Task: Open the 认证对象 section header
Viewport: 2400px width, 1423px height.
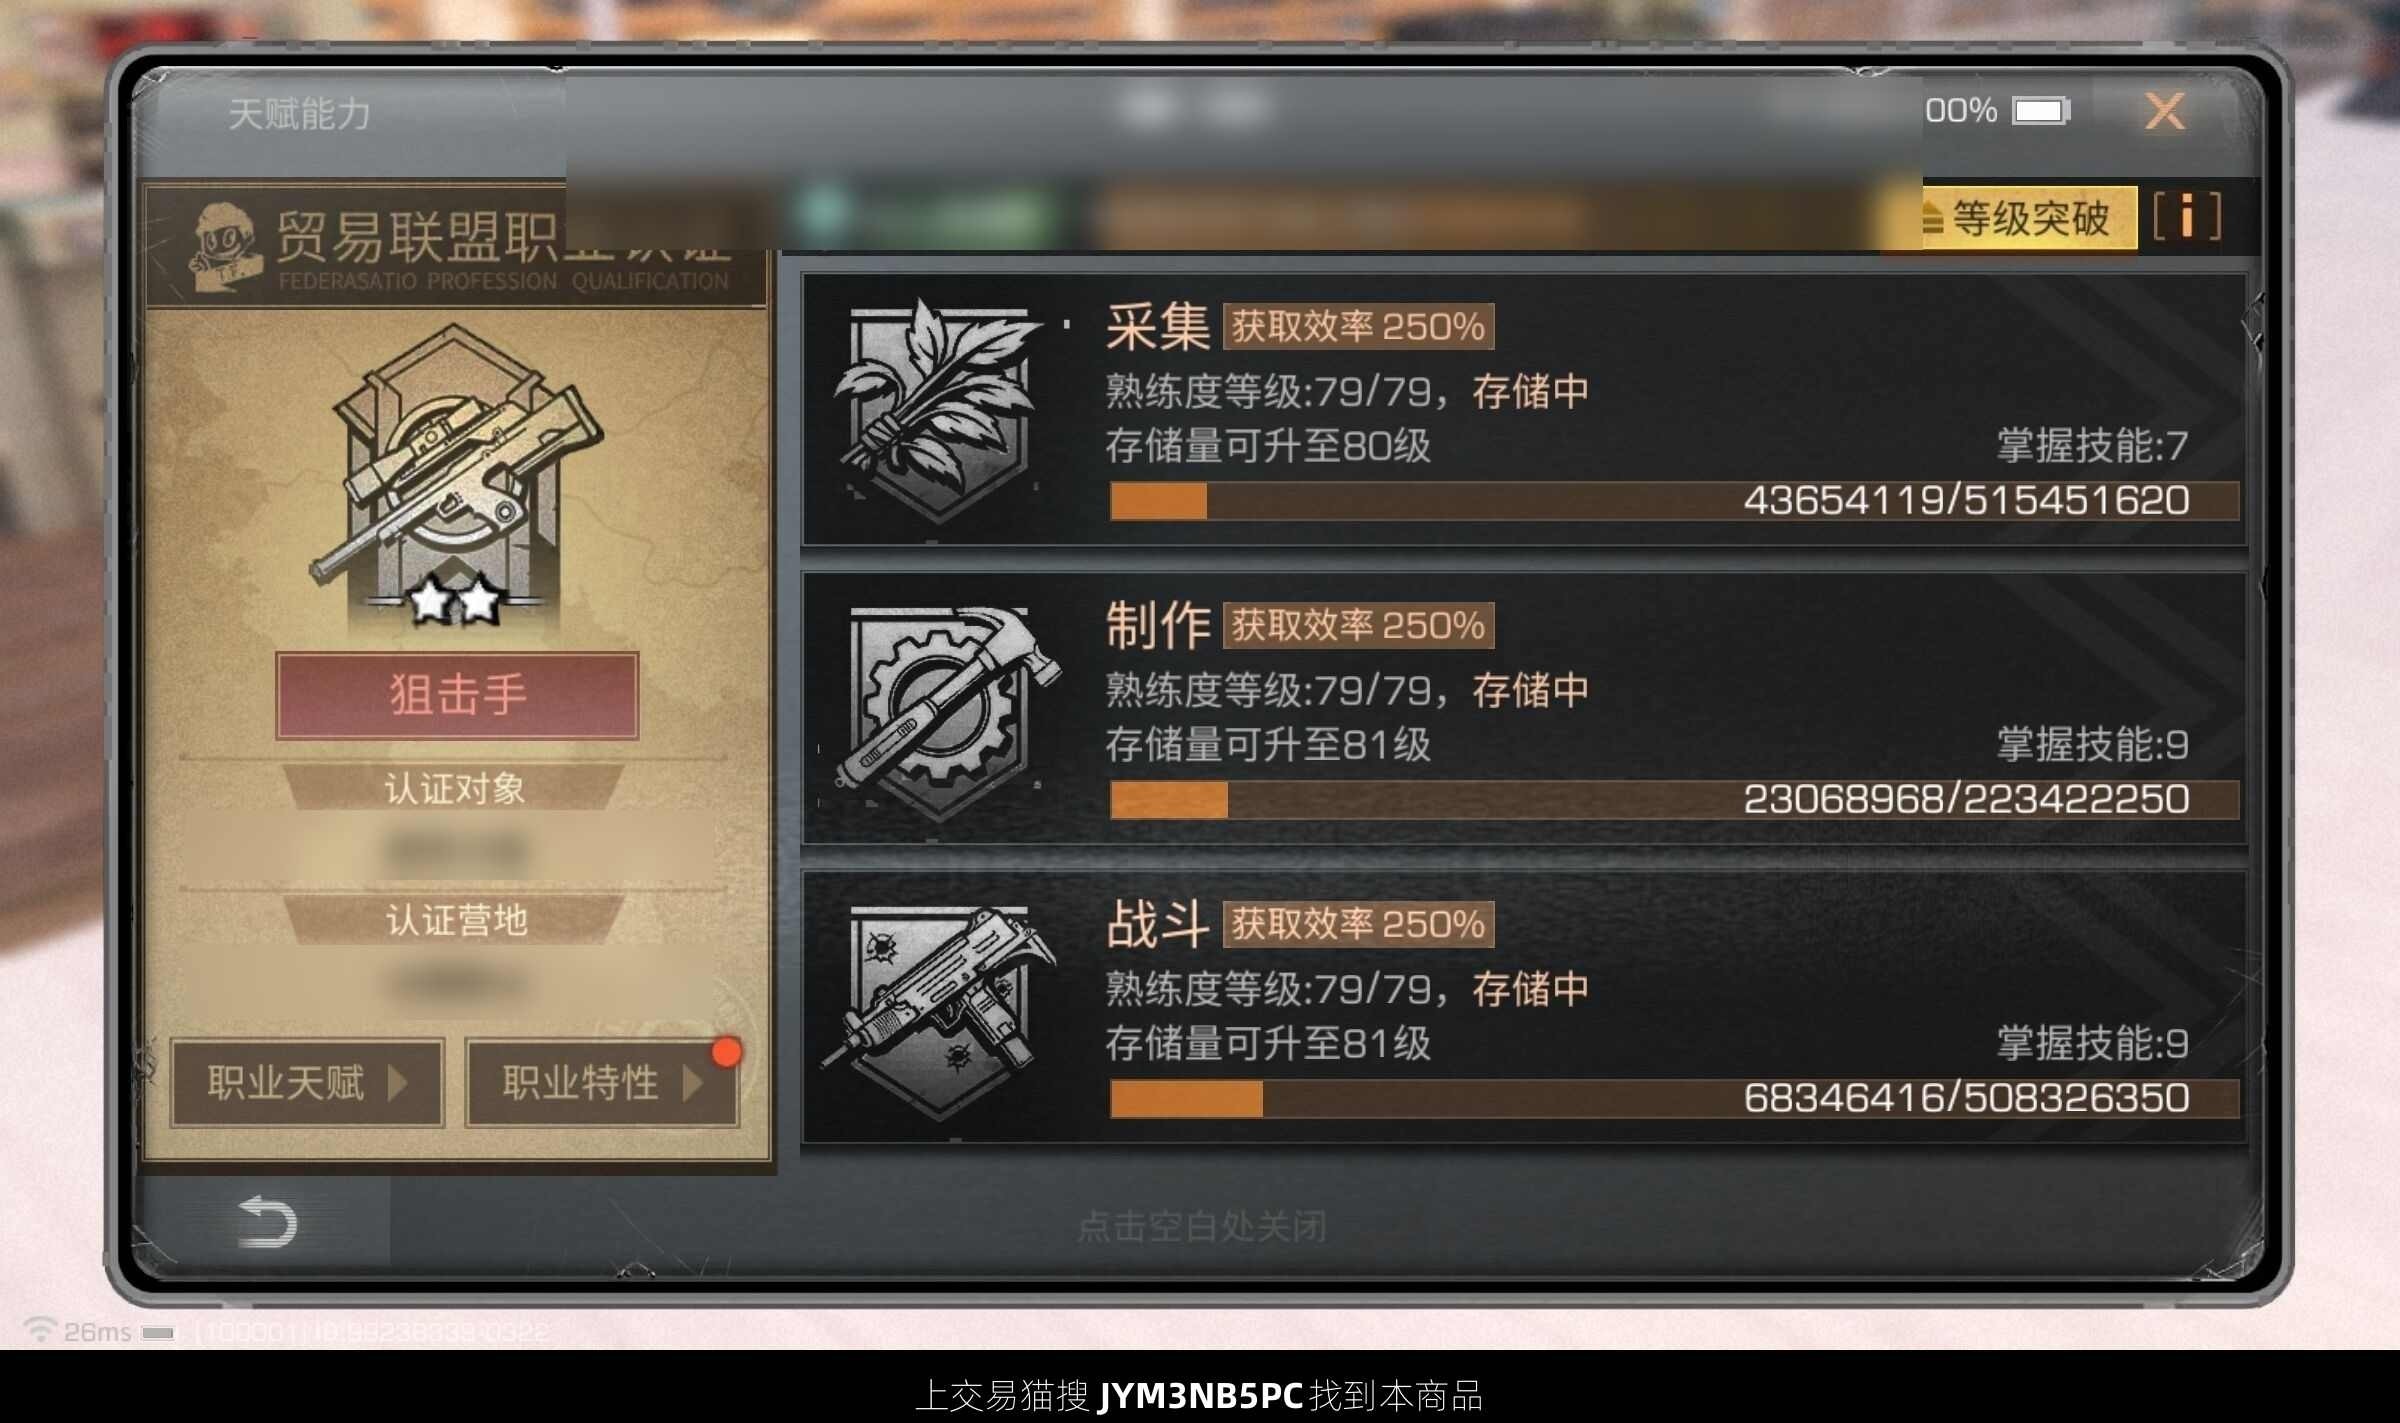Action: (x=454, y=788)
